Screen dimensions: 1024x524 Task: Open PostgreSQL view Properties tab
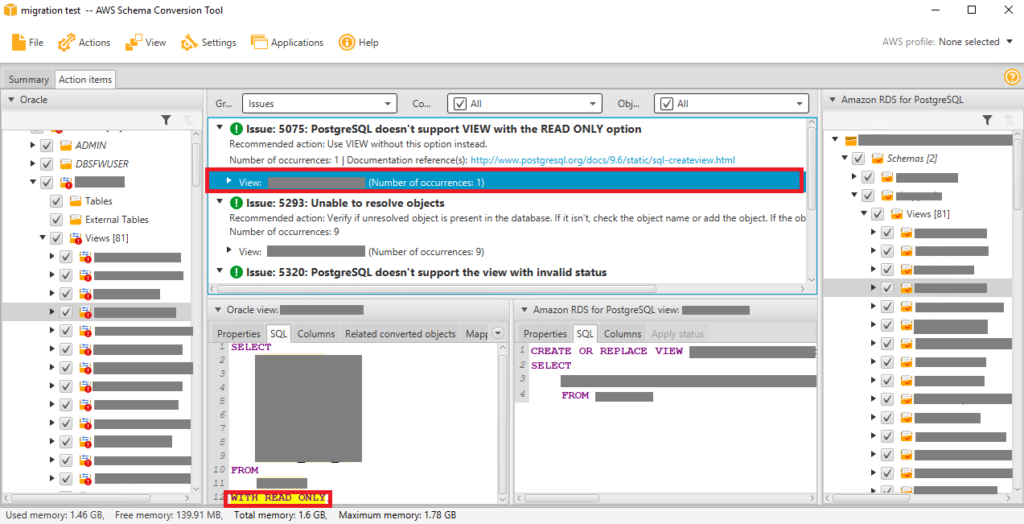point(545,334)
